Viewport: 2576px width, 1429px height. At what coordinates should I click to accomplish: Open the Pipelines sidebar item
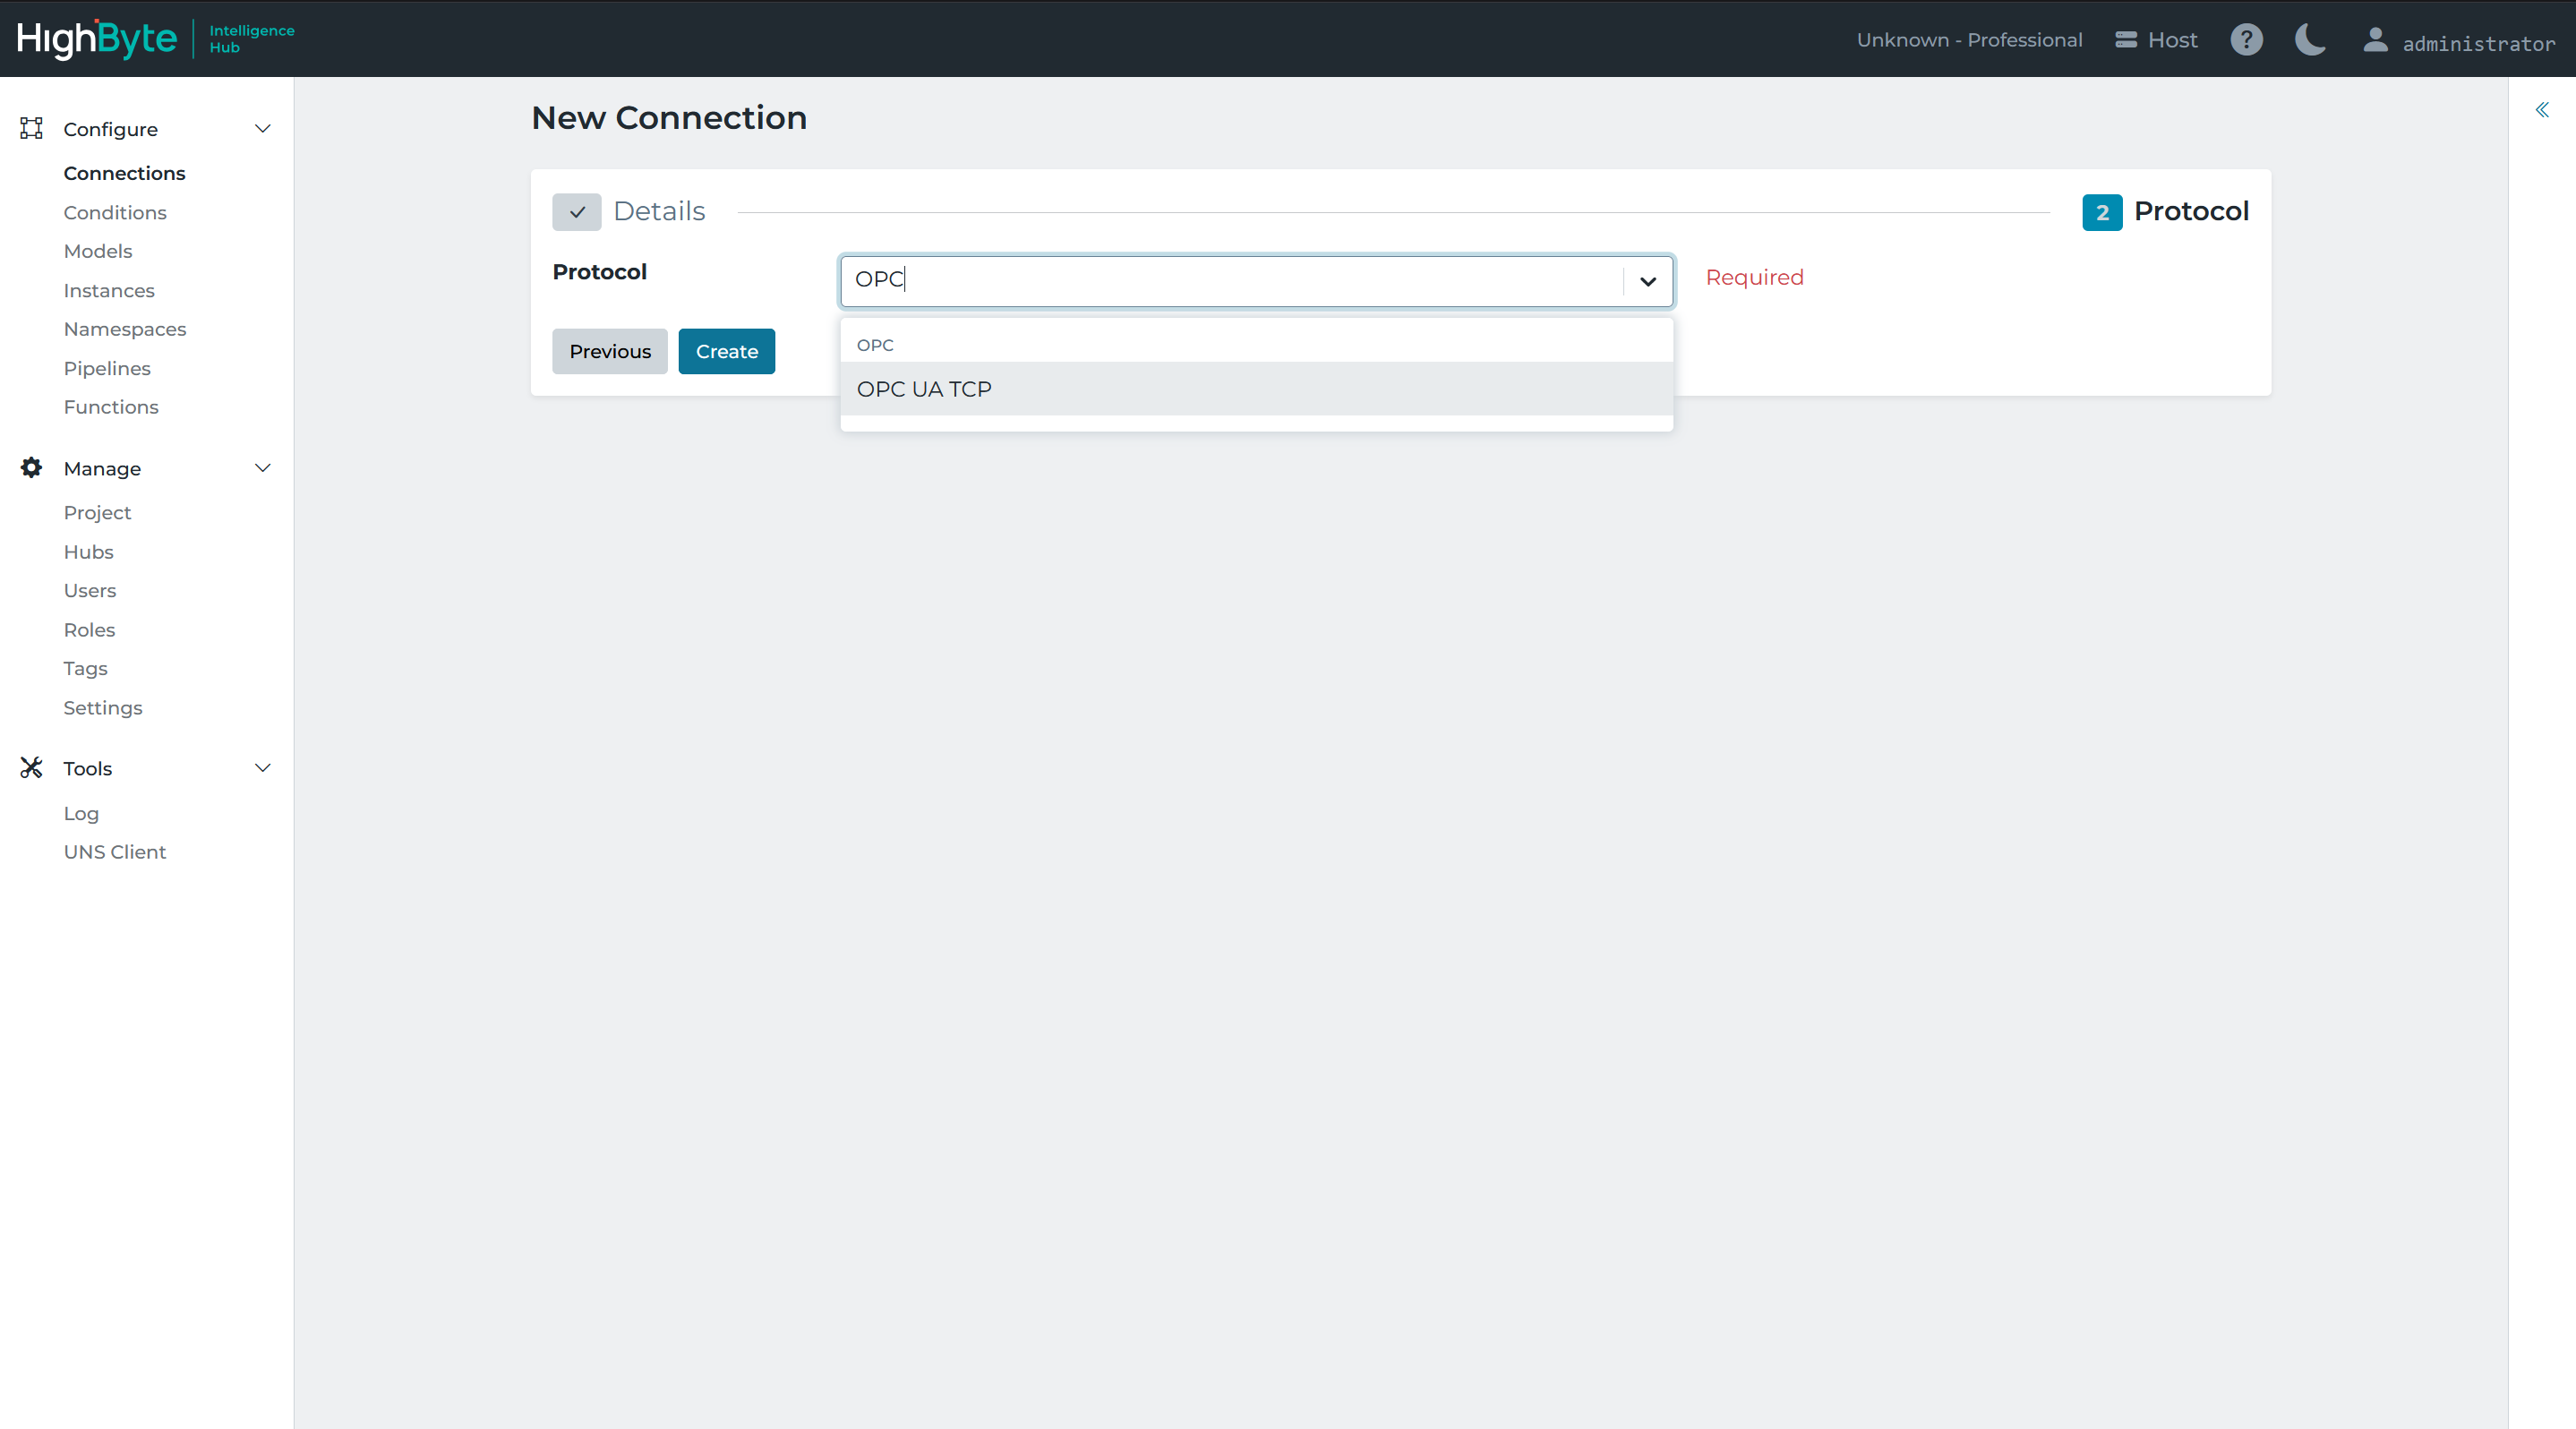(x=107, y=368)
